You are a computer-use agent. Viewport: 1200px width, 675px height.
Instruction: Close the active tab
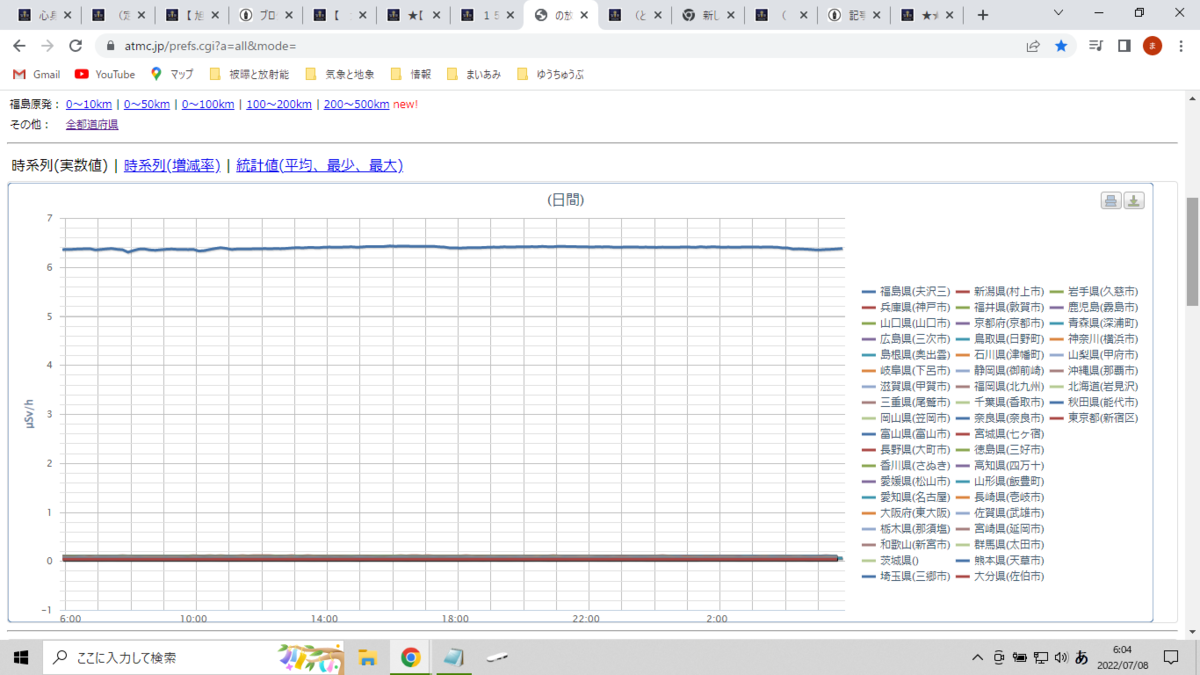[583, 15]
